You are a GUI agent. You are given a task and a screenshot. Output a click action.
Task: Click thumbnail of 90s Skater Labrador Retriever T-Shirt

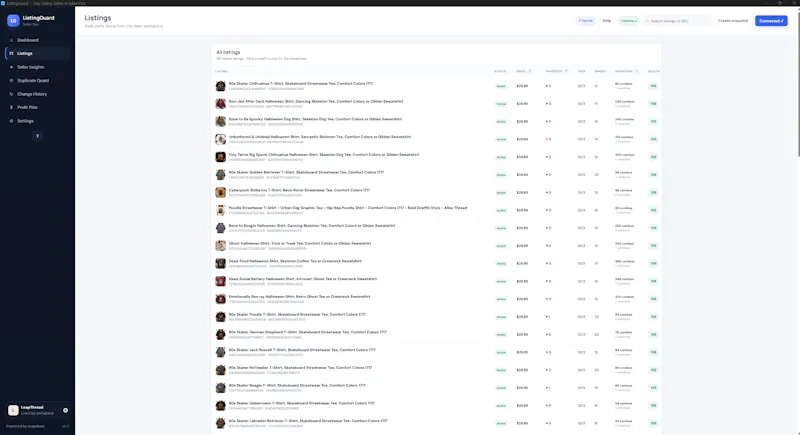[220, 423]
